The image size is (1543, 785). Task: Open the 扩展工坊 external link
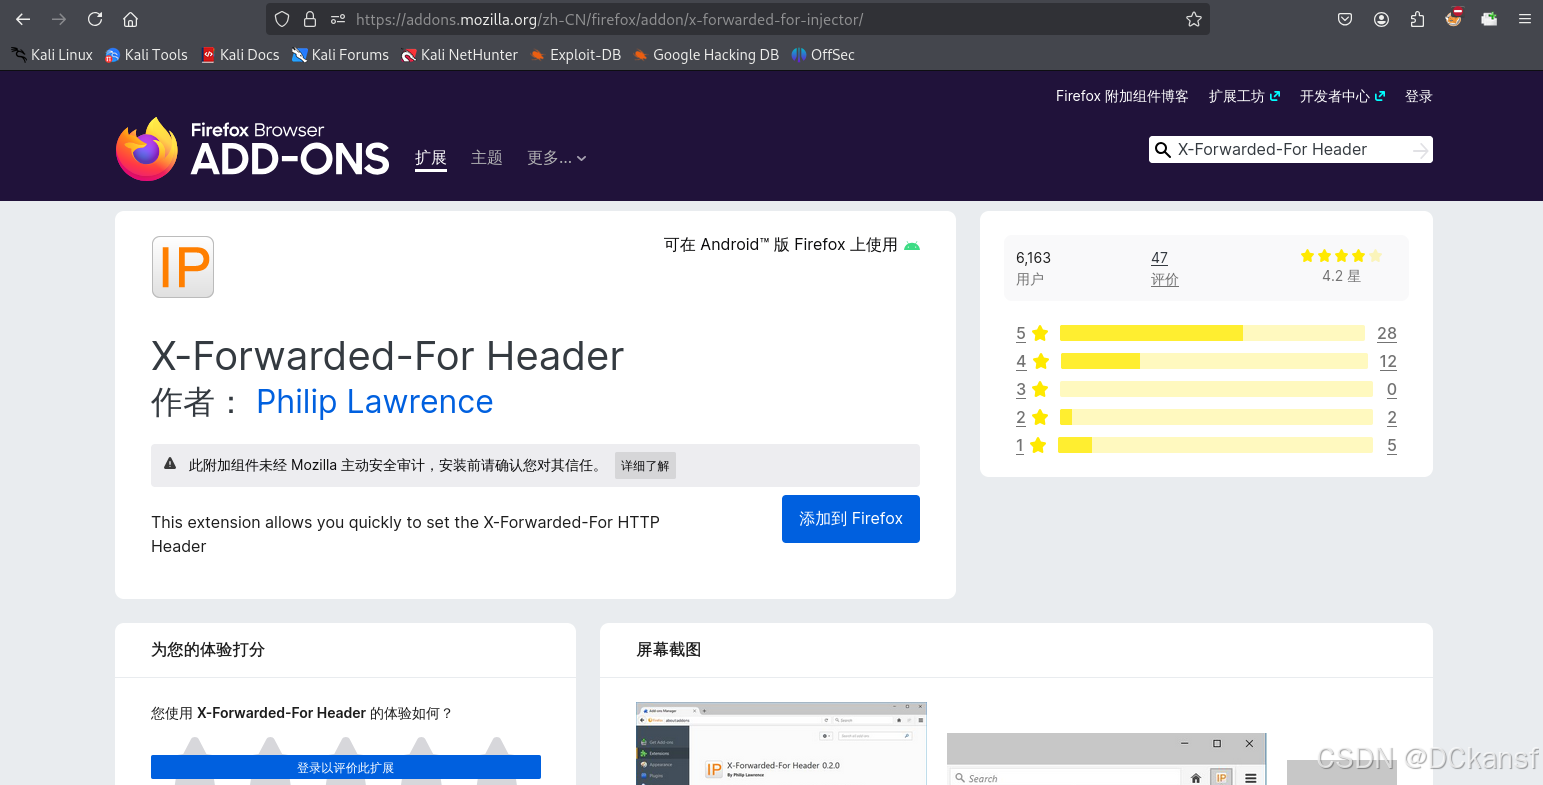1244,96
